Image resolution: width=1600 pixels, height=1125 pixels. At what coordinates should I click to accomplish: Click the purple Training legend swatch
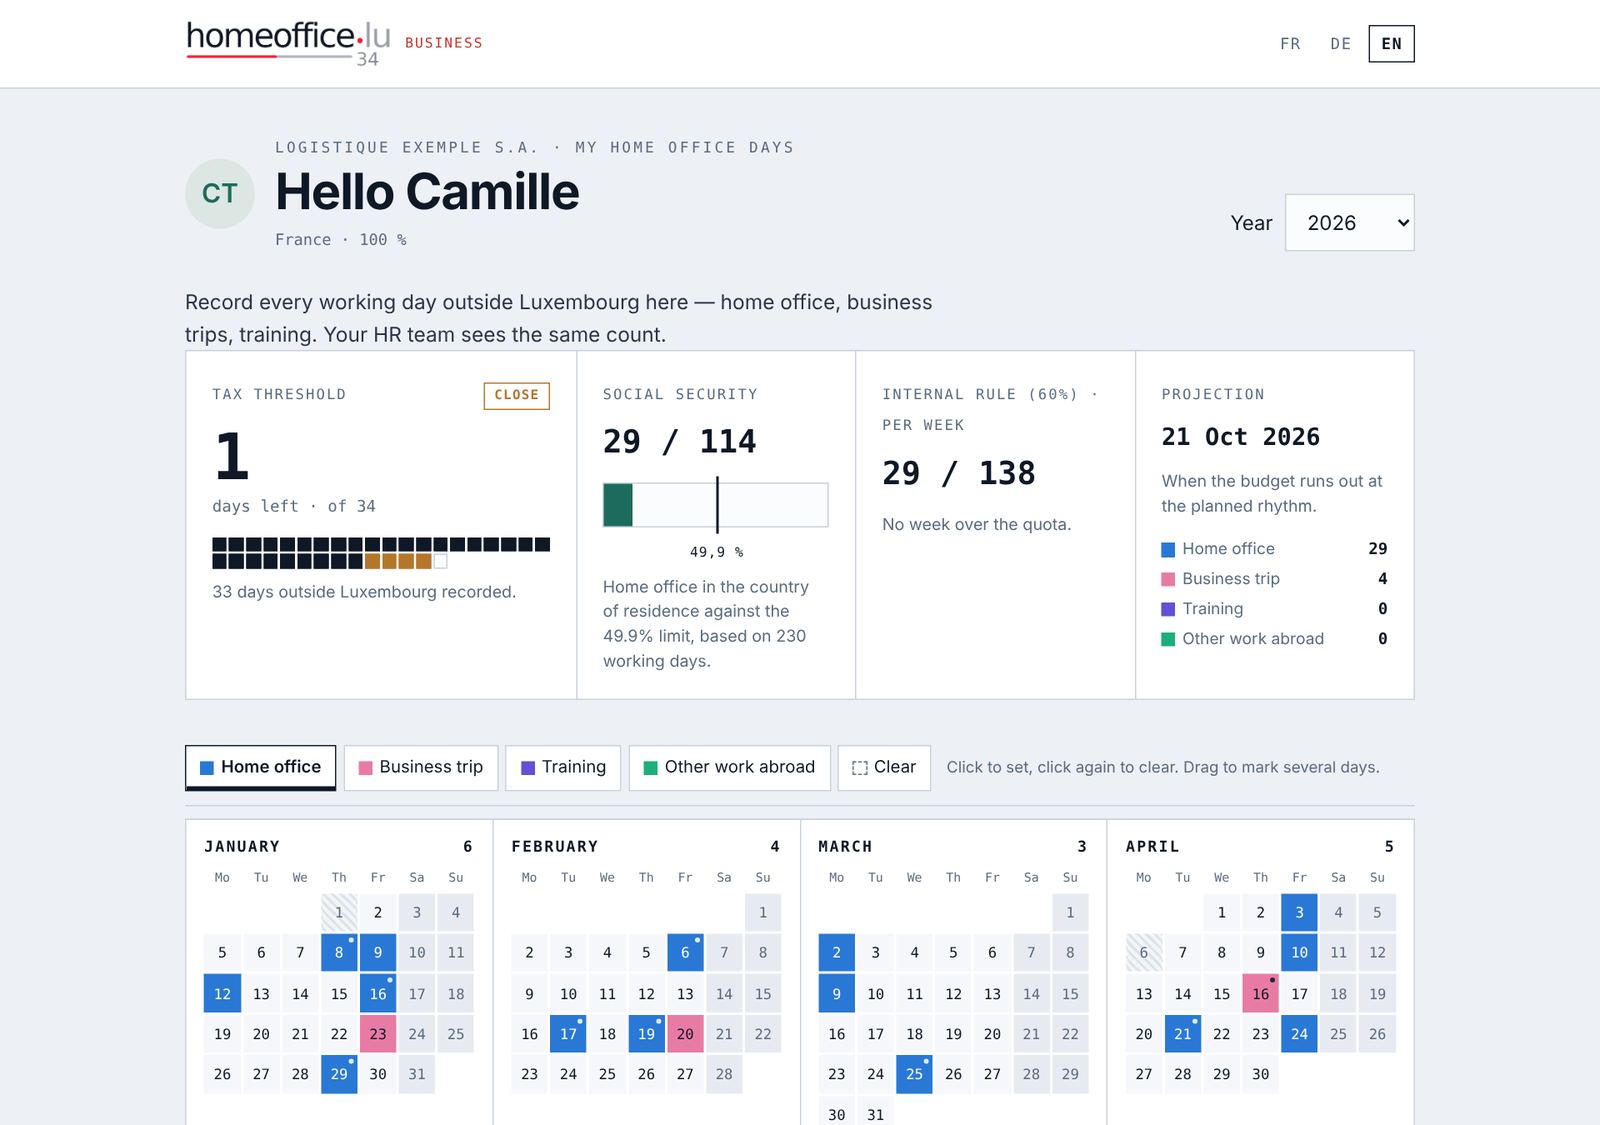[x=1168, y=609]
